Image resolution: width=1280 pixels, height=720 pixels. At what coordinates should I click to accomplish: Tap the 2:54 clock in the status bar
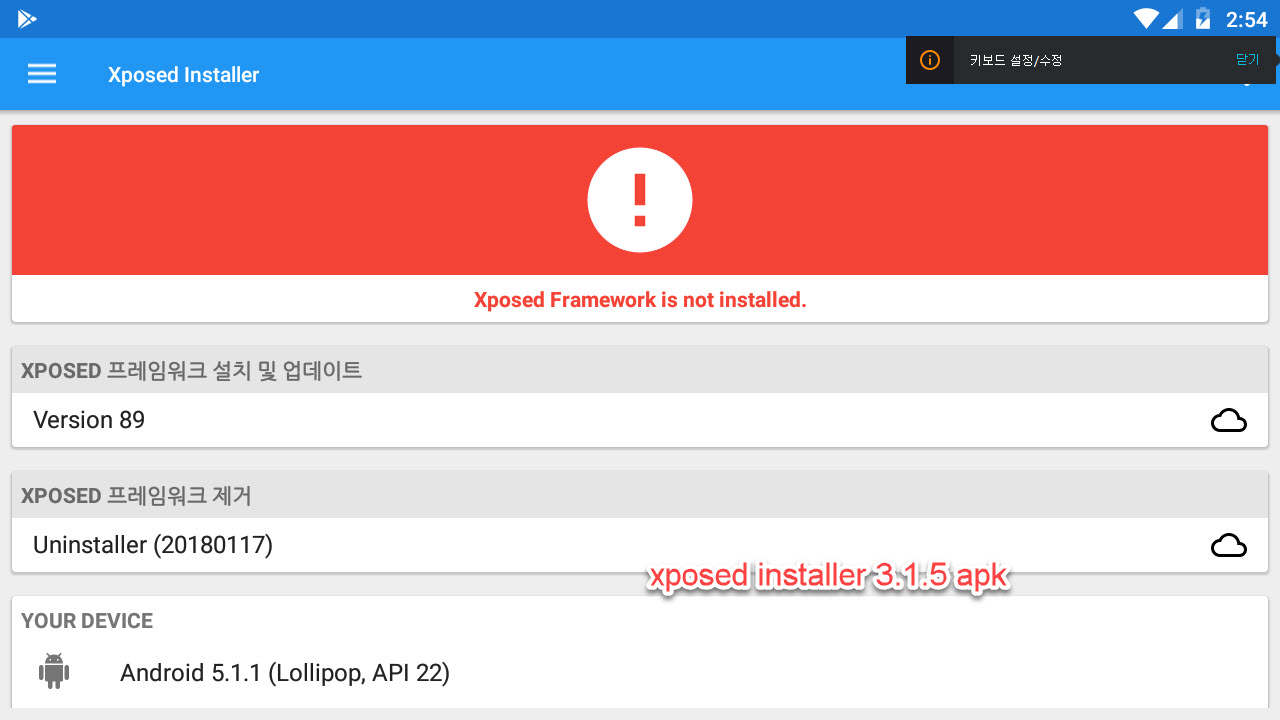tap(1246, 19)
